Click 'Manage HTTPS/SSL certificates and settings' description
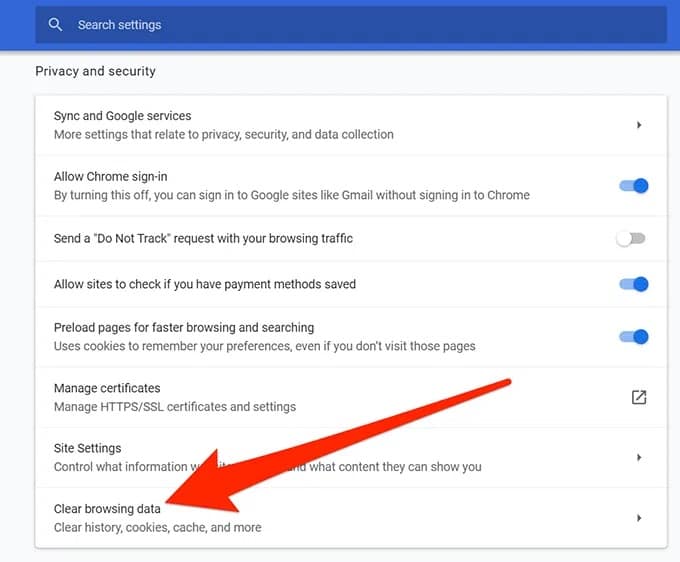 [x=175, y=407]
